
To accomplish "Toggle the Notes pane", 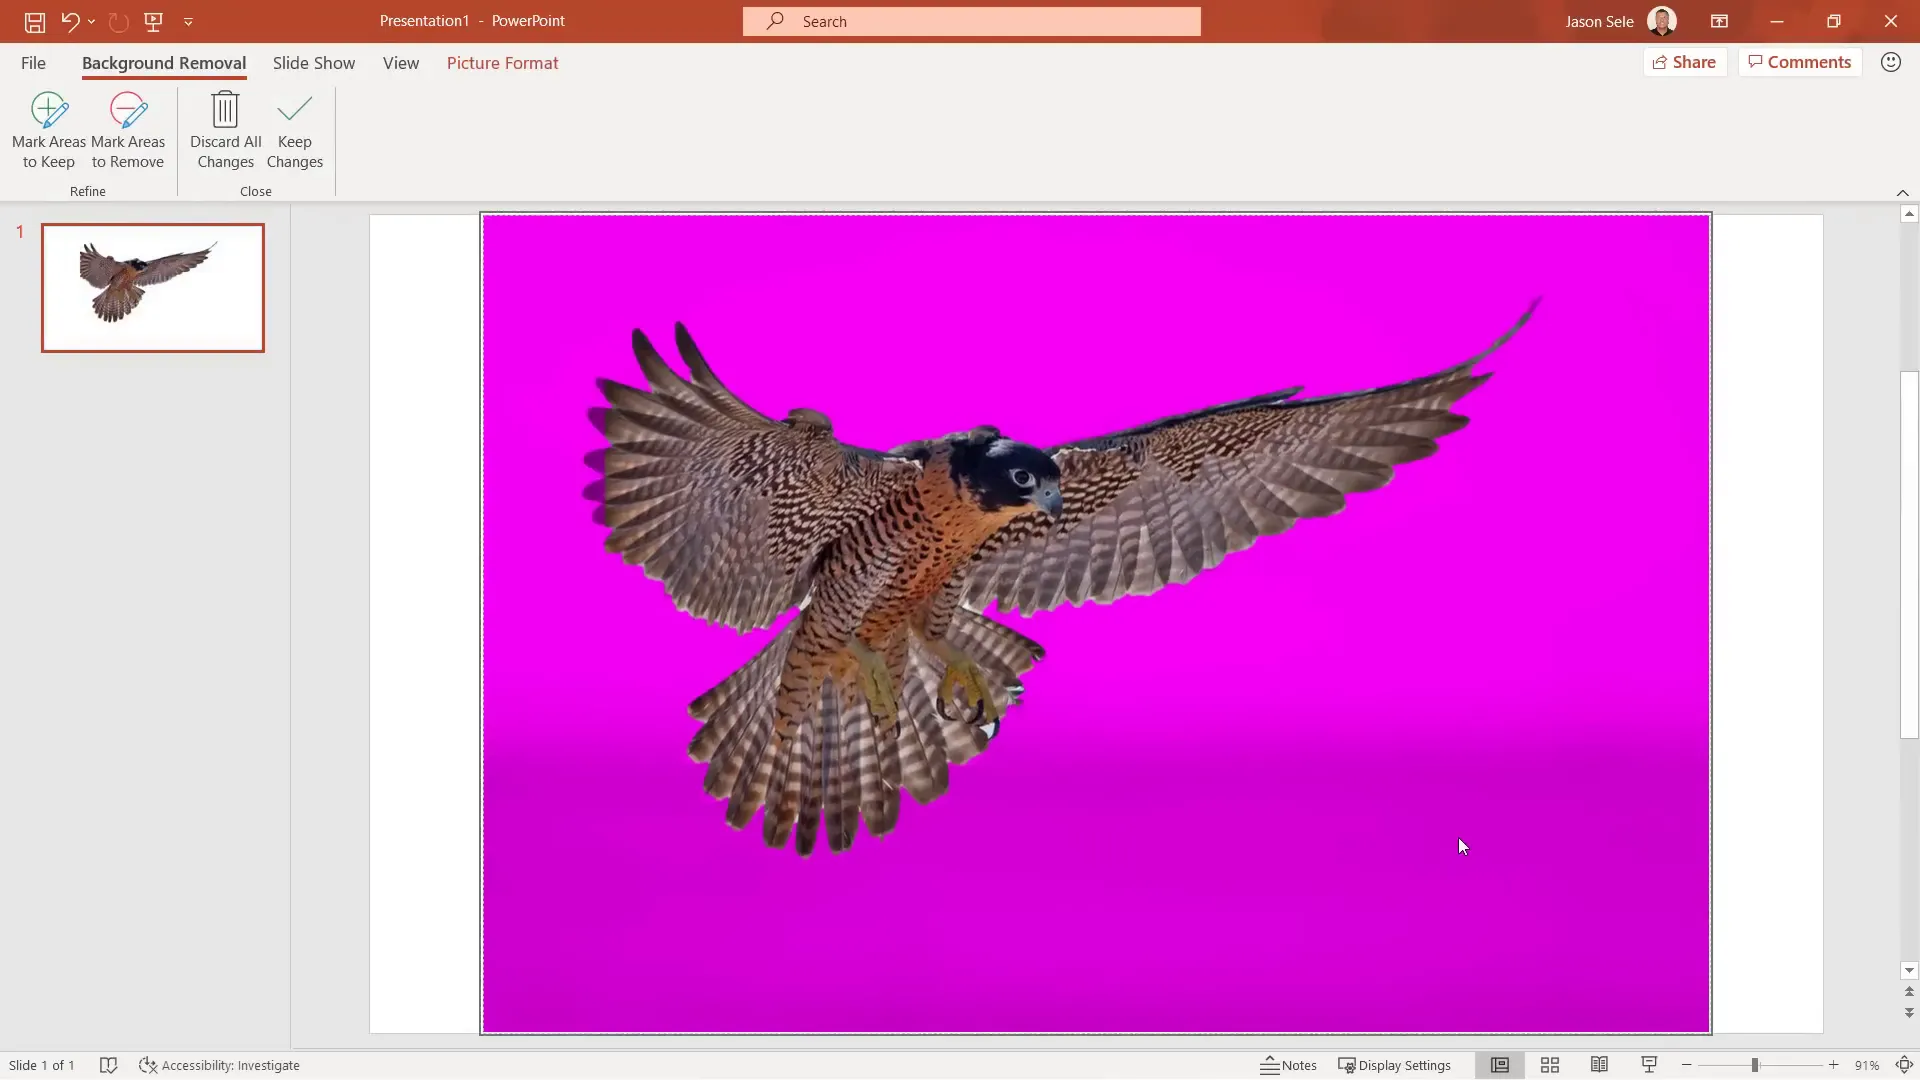I will (x=1288, y=1065).
